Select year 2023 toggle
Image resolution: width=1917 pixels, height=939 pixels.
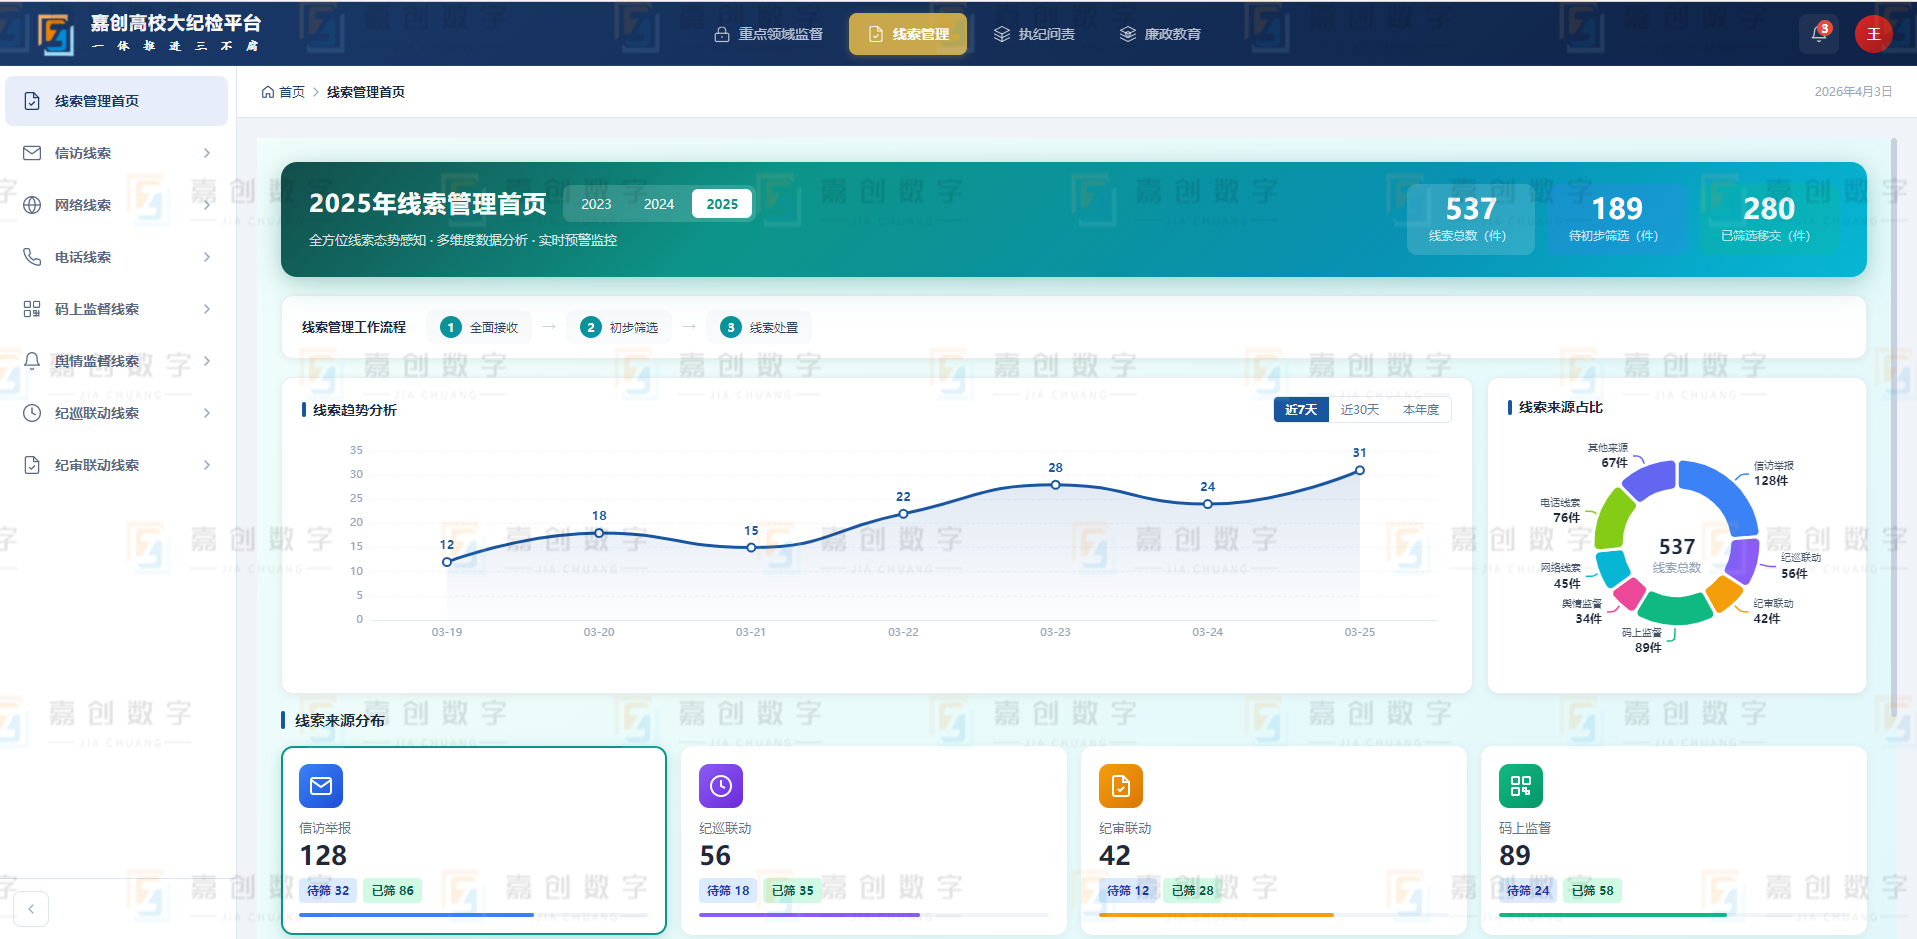click(596, 204)
